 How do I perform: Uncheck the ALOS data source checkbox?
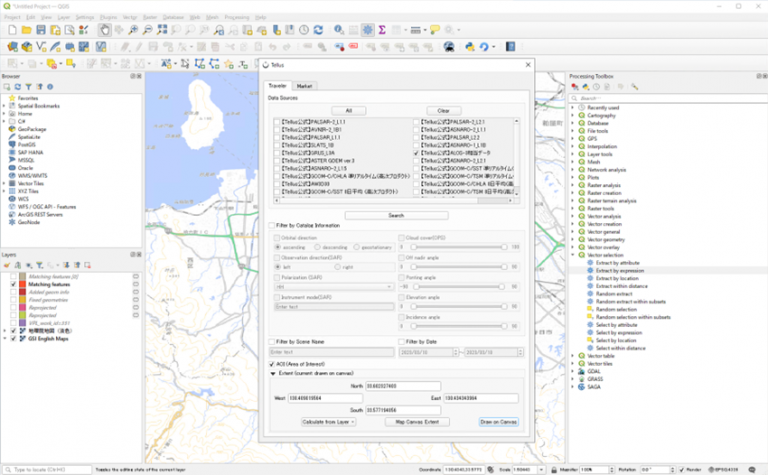coord(416,153)
